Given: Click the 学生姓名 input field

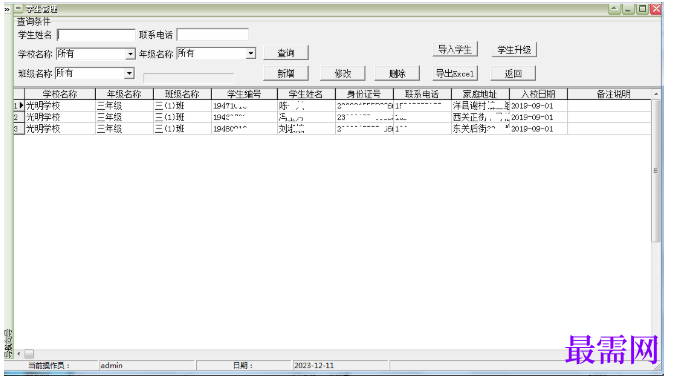Looking at the screenshot, I should click(x=96, y=35).
